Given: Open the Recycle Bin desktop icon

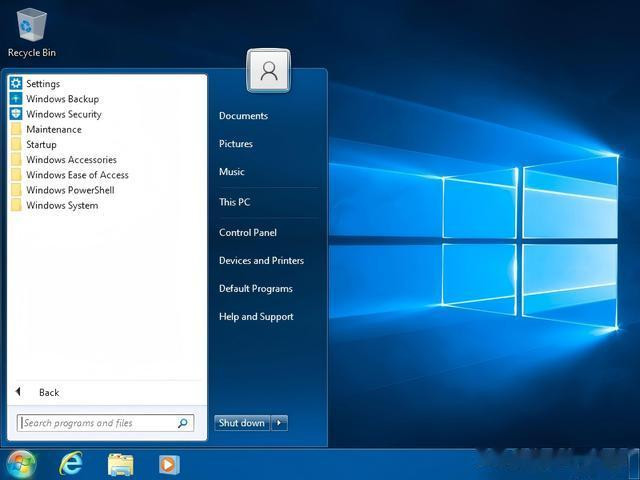Looking at the screenshot, I should click(32, 33).
